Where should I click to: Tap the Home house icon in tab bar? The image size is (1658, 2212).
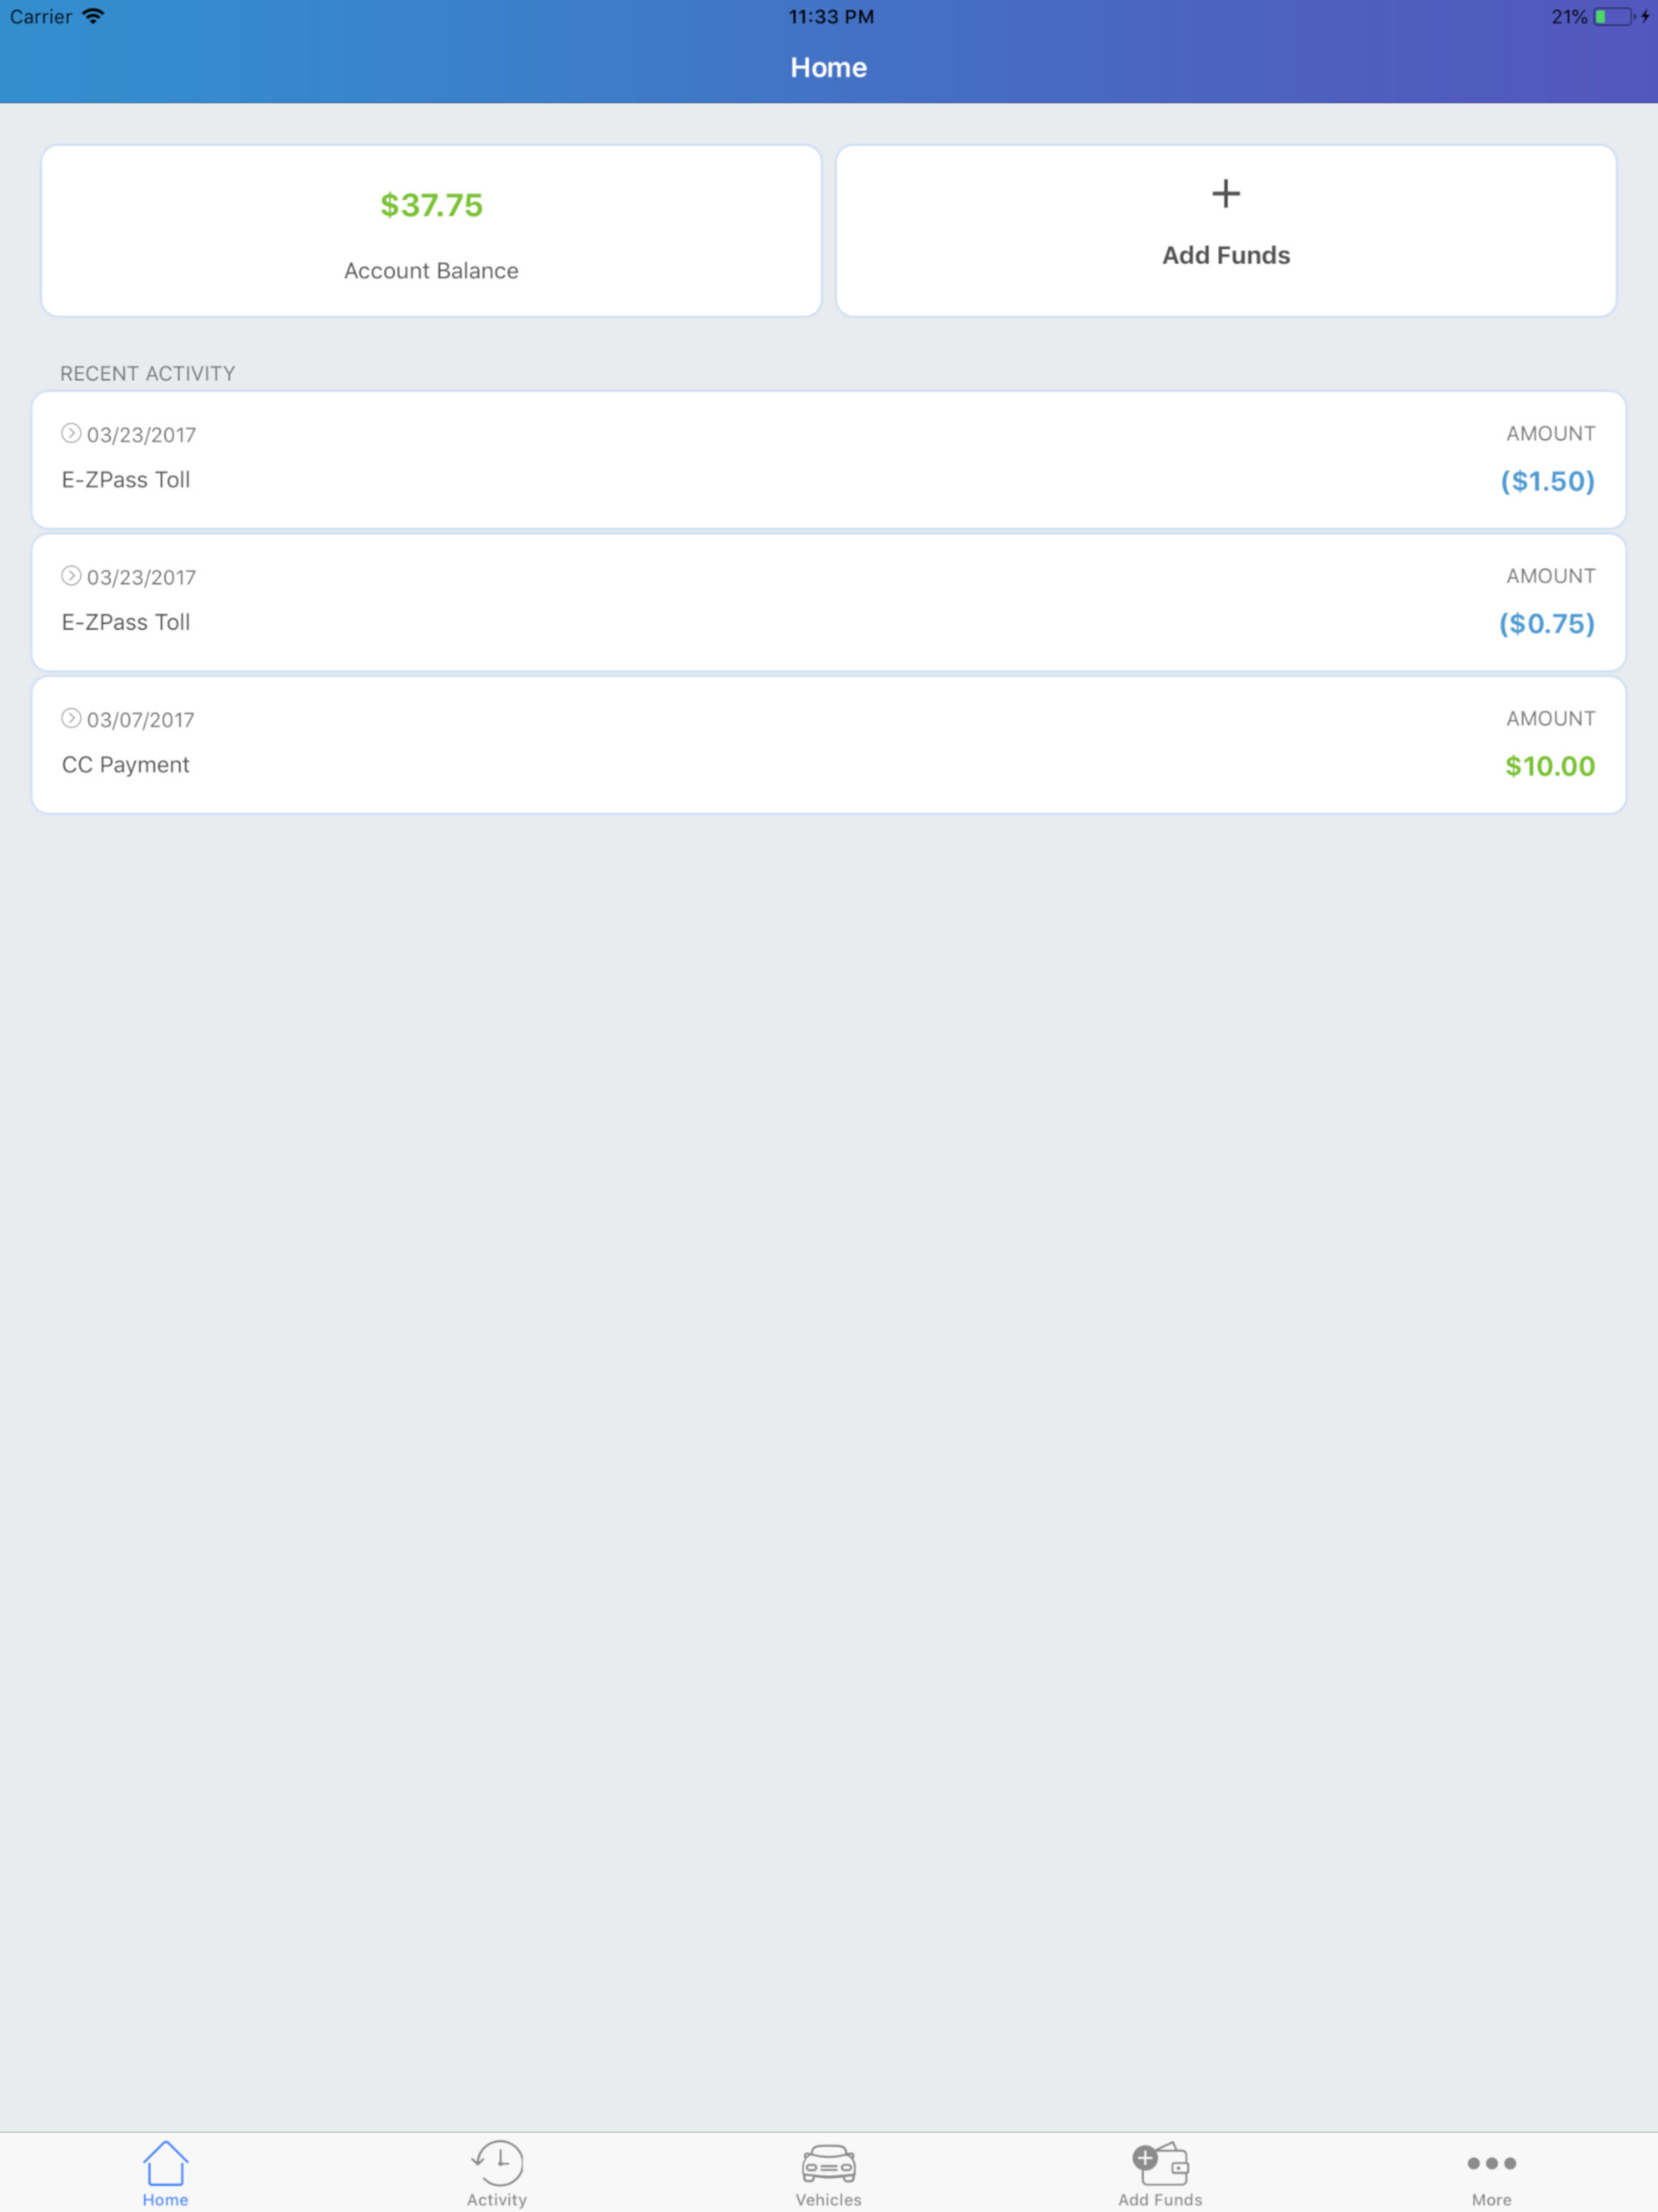(165, 2163)
